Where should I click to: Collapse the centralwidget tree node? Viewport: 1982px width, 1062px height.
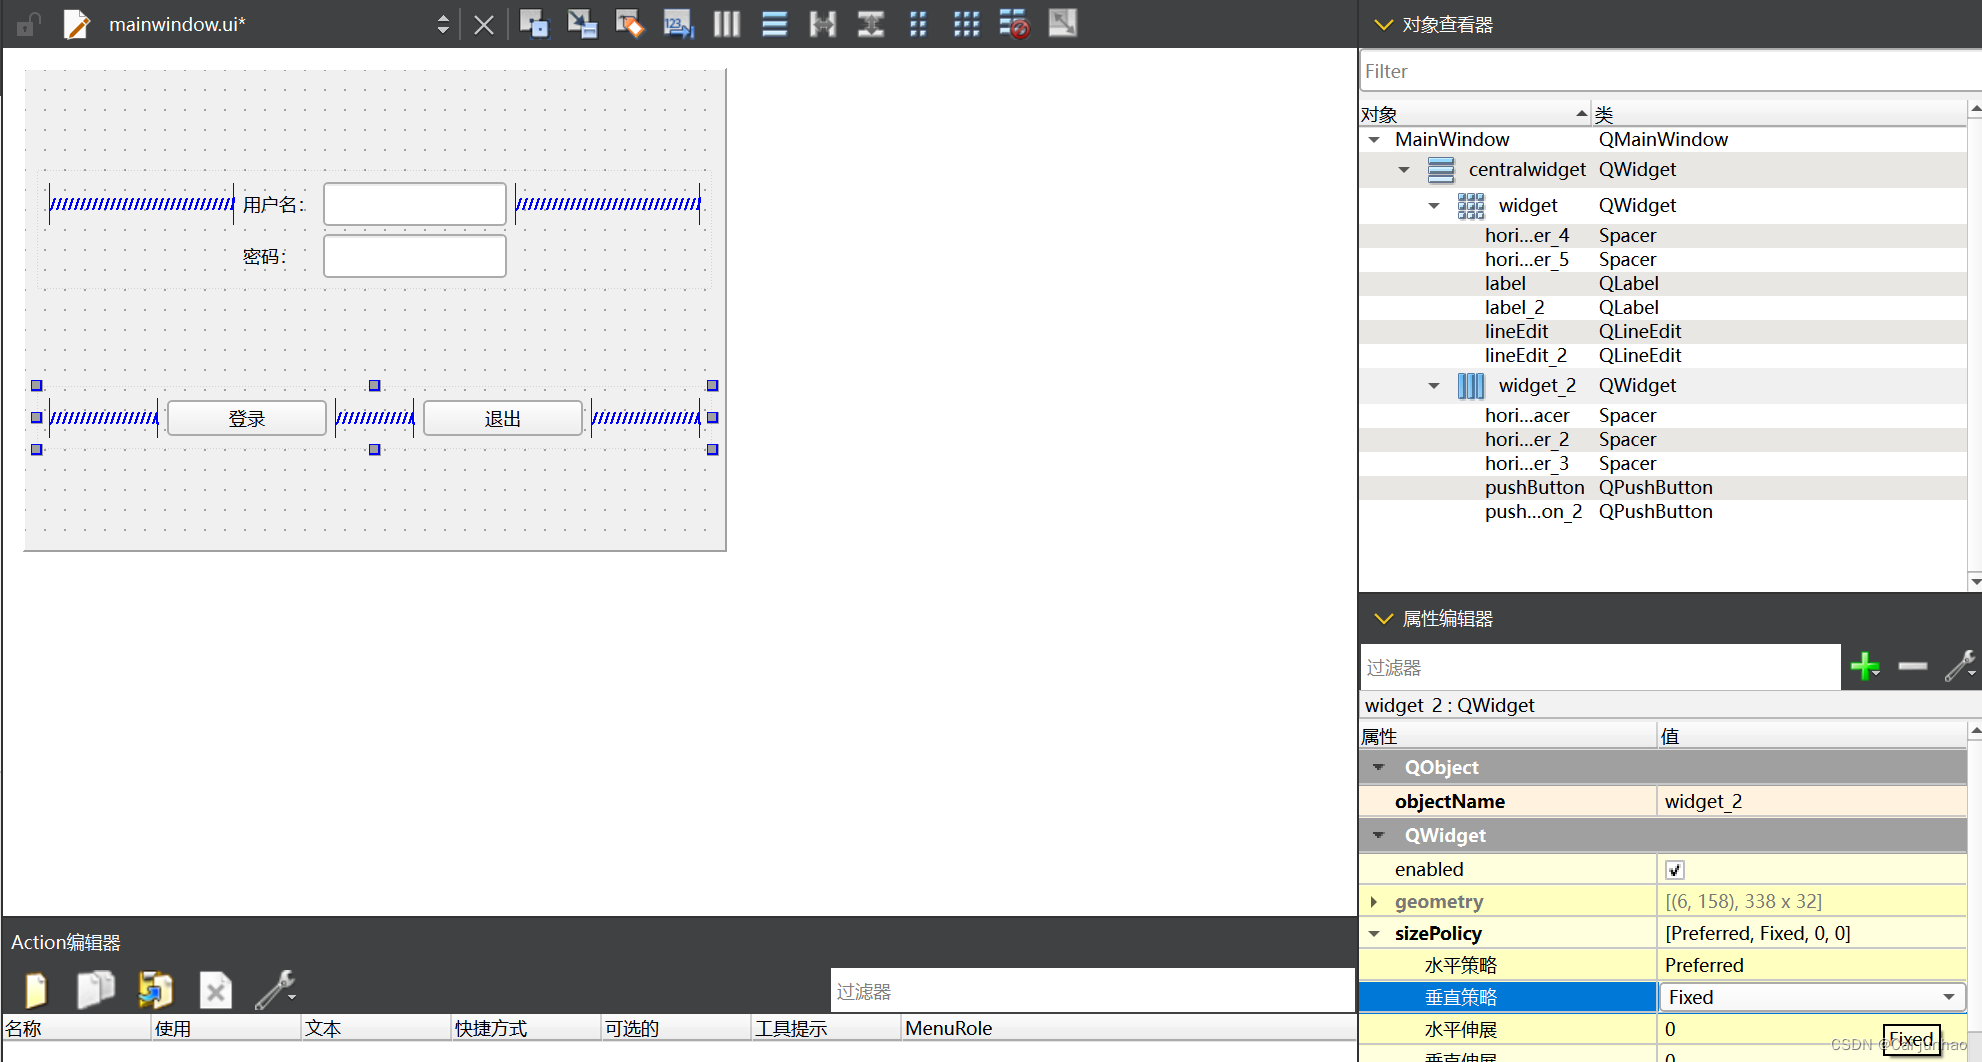[x=1405, y=170]
